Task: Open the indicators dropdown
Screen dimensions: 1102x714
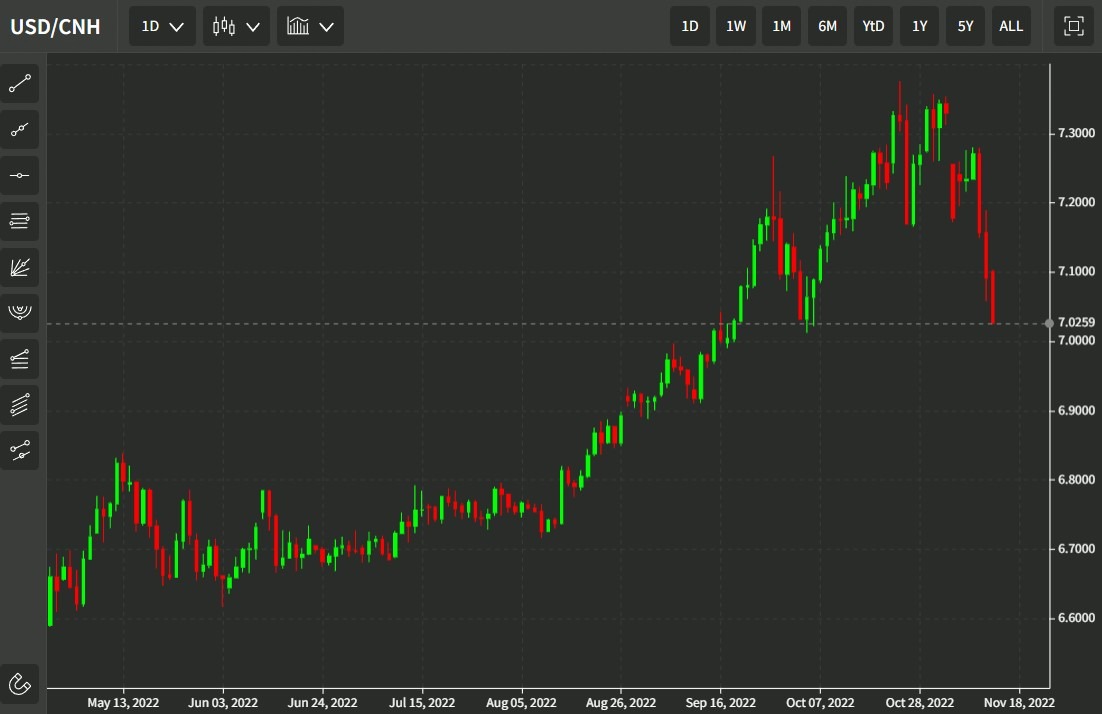Action: [x=310, y=27]
